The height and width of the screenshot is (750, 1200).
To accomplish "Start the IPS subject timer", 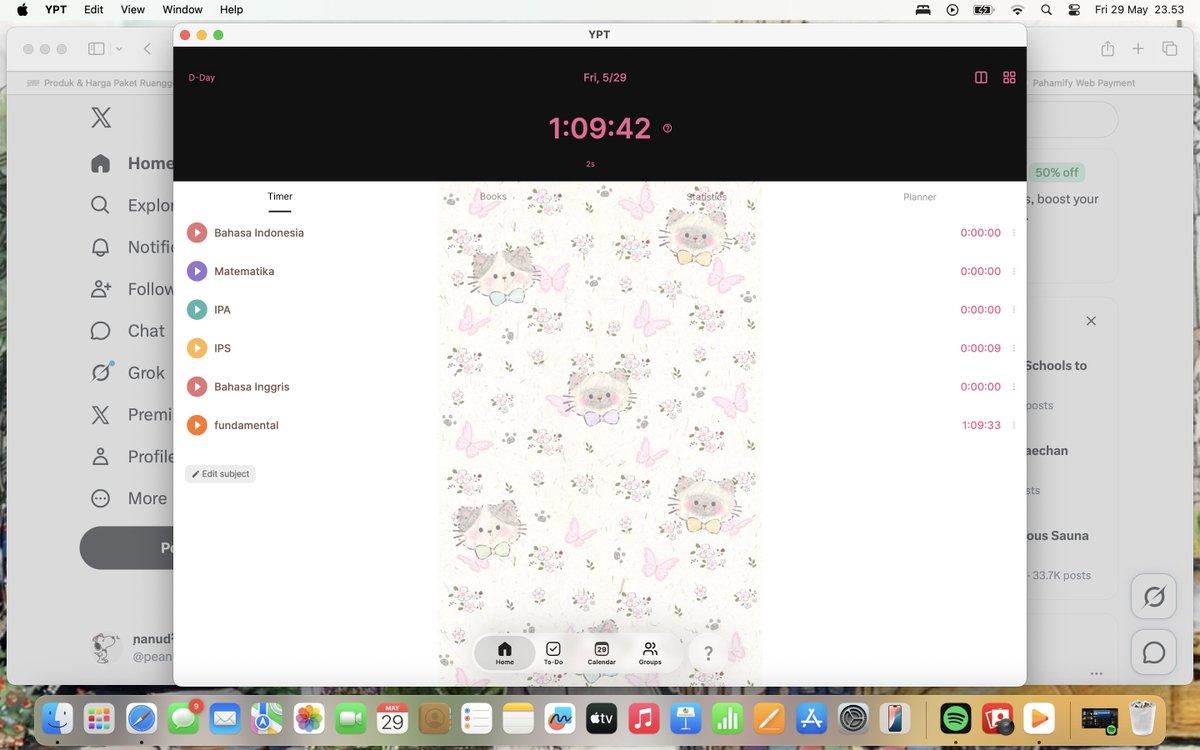I will (197, 348).
